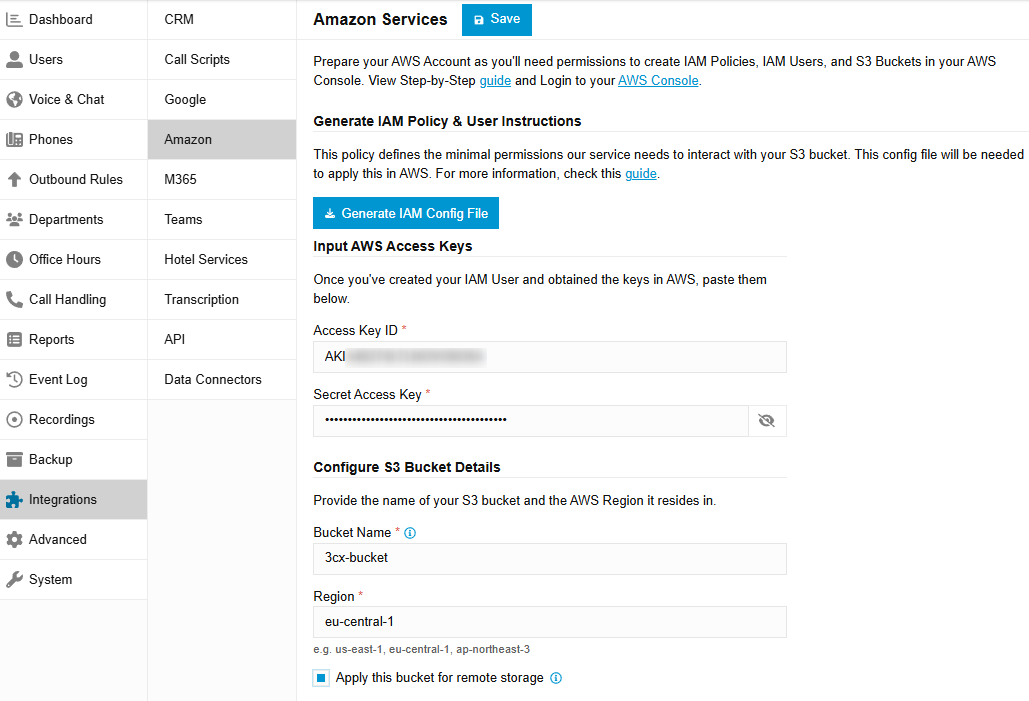Open Data Connectors in the submenu
This screenshot has width=1029, height=701.
[x=222, y=379]
